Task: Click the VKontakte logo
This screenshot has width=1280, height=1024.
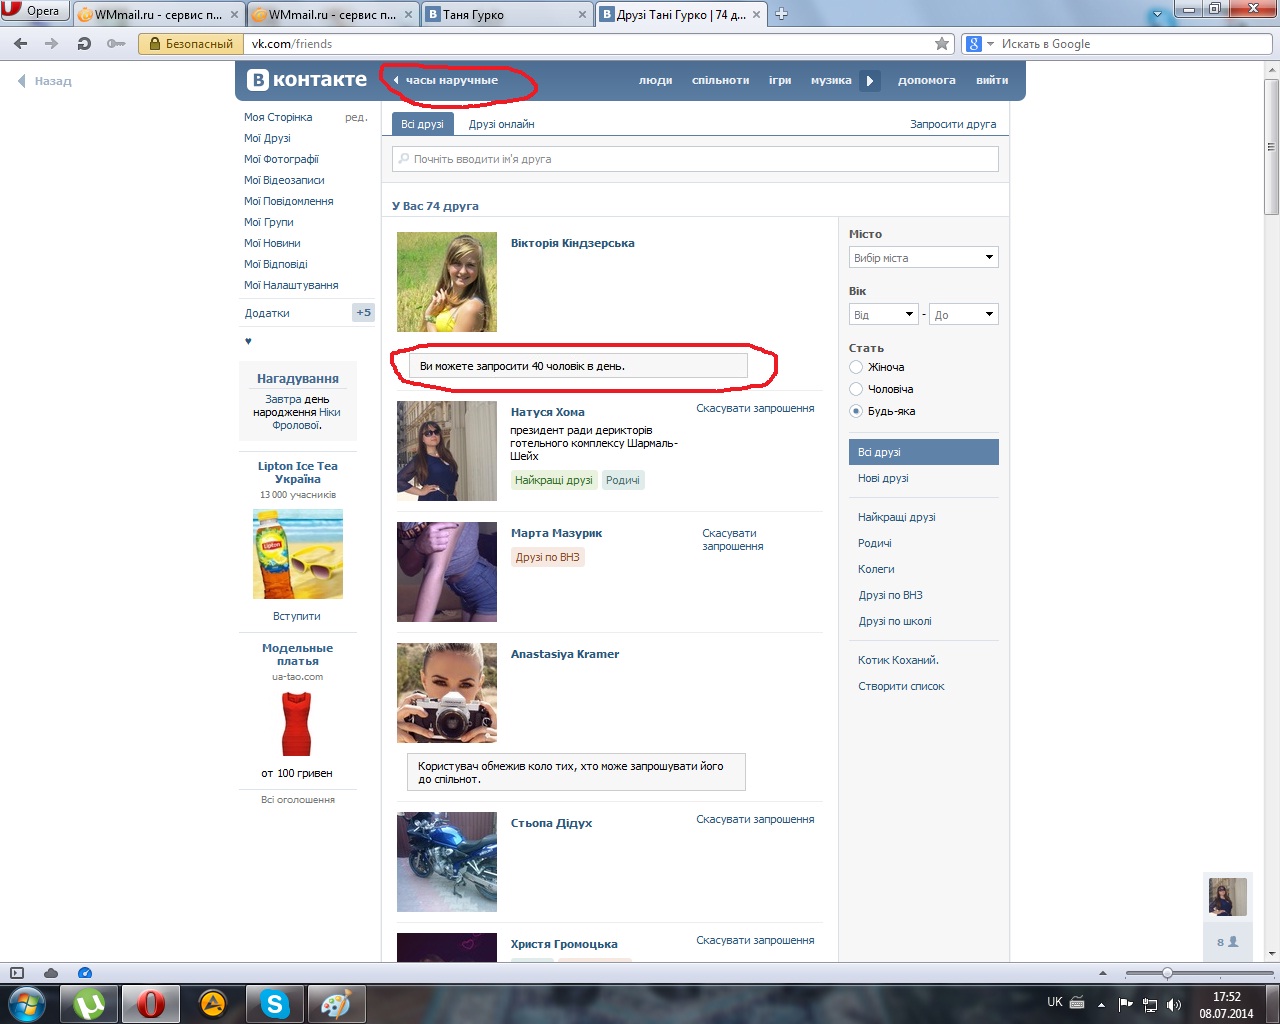Action: pos(307,80)
